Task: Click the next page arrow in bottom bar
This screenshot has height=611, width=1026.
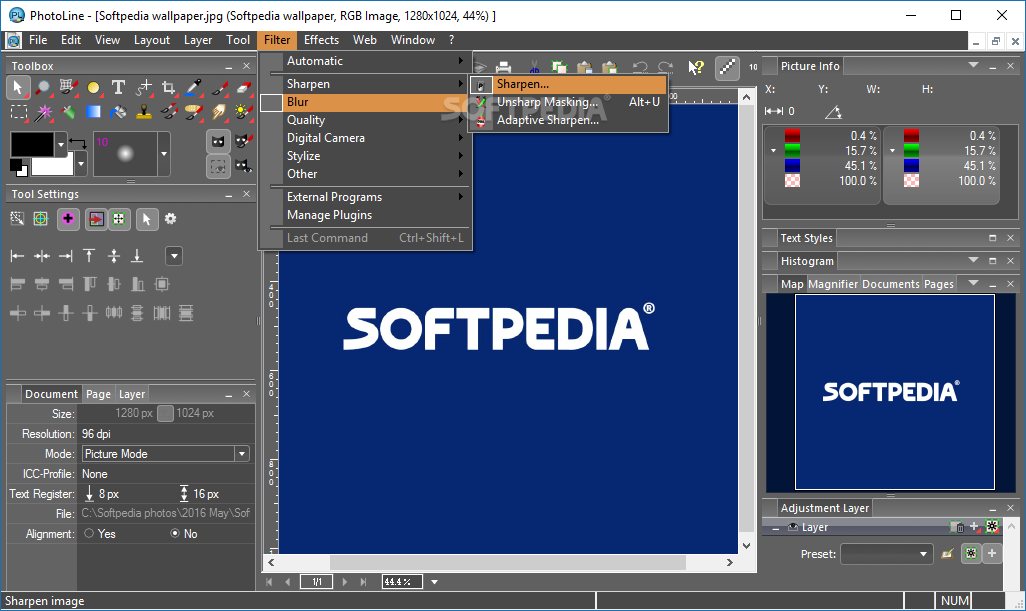Action: point(344,582)
